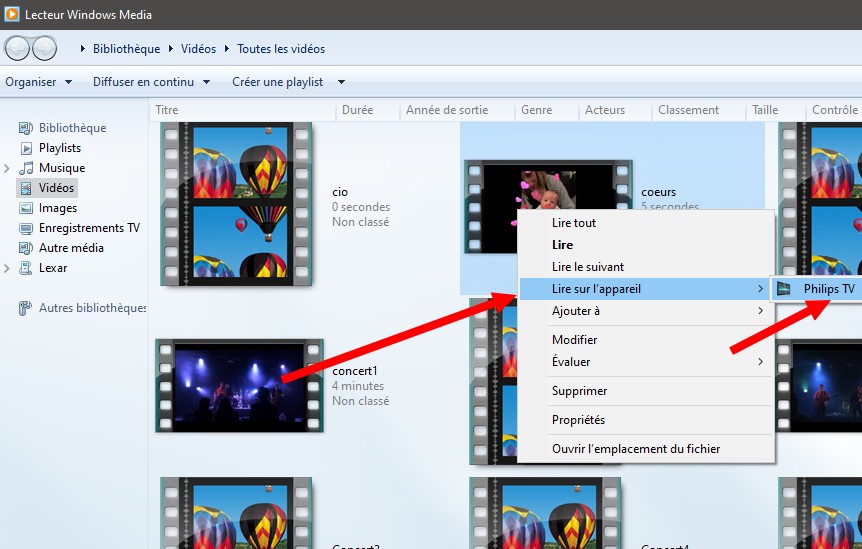Open the Ajouter à submenu
This screenshot has width=862, height=549.
click(646, 311)
